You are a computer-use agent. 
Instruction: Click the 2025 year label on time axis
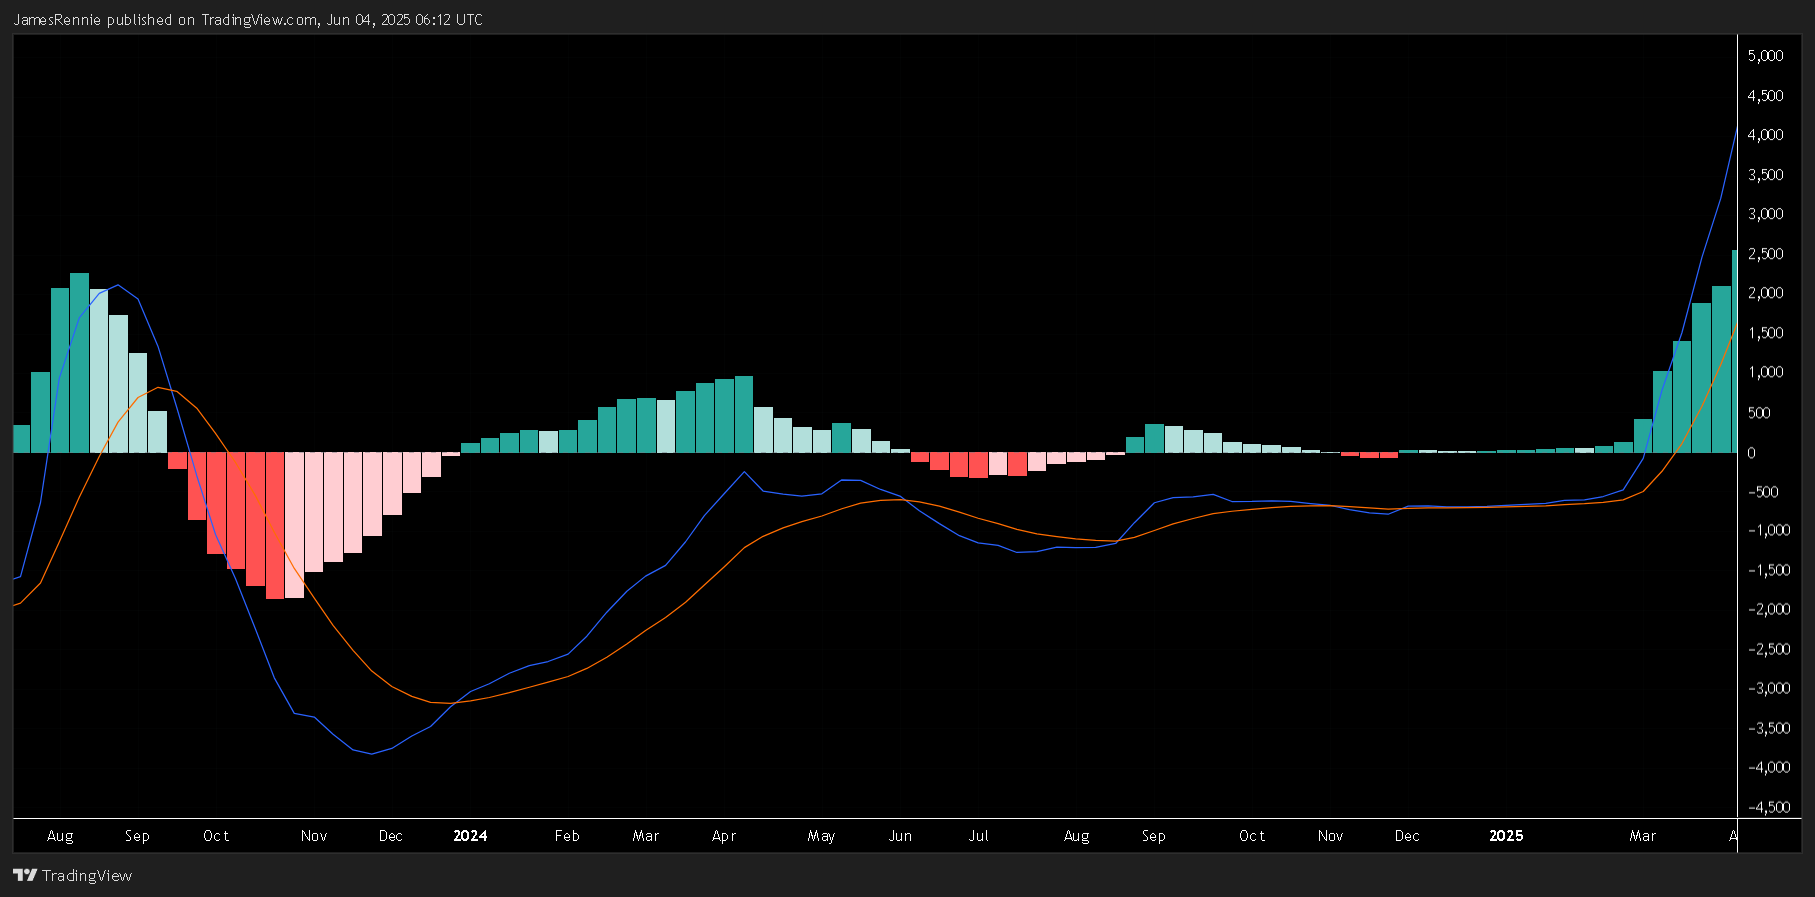tap(1506, 836)
